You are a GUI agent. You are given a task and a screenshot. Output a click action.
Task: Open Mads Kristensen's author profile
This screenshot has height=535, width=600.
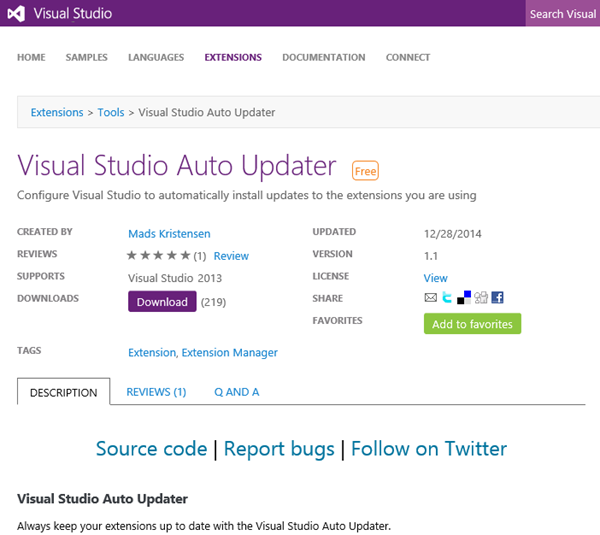click(x=169, y=233)
